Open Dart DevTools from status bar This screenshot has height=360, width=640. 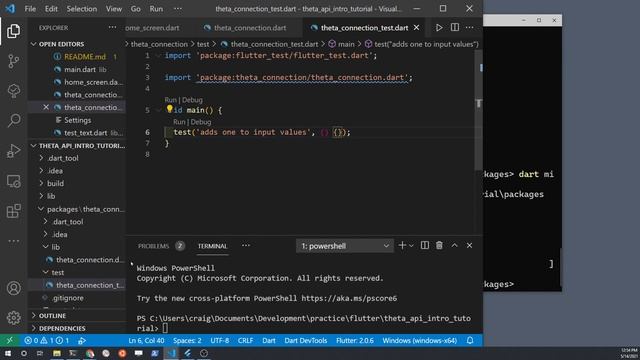click(x=306, y=340)
